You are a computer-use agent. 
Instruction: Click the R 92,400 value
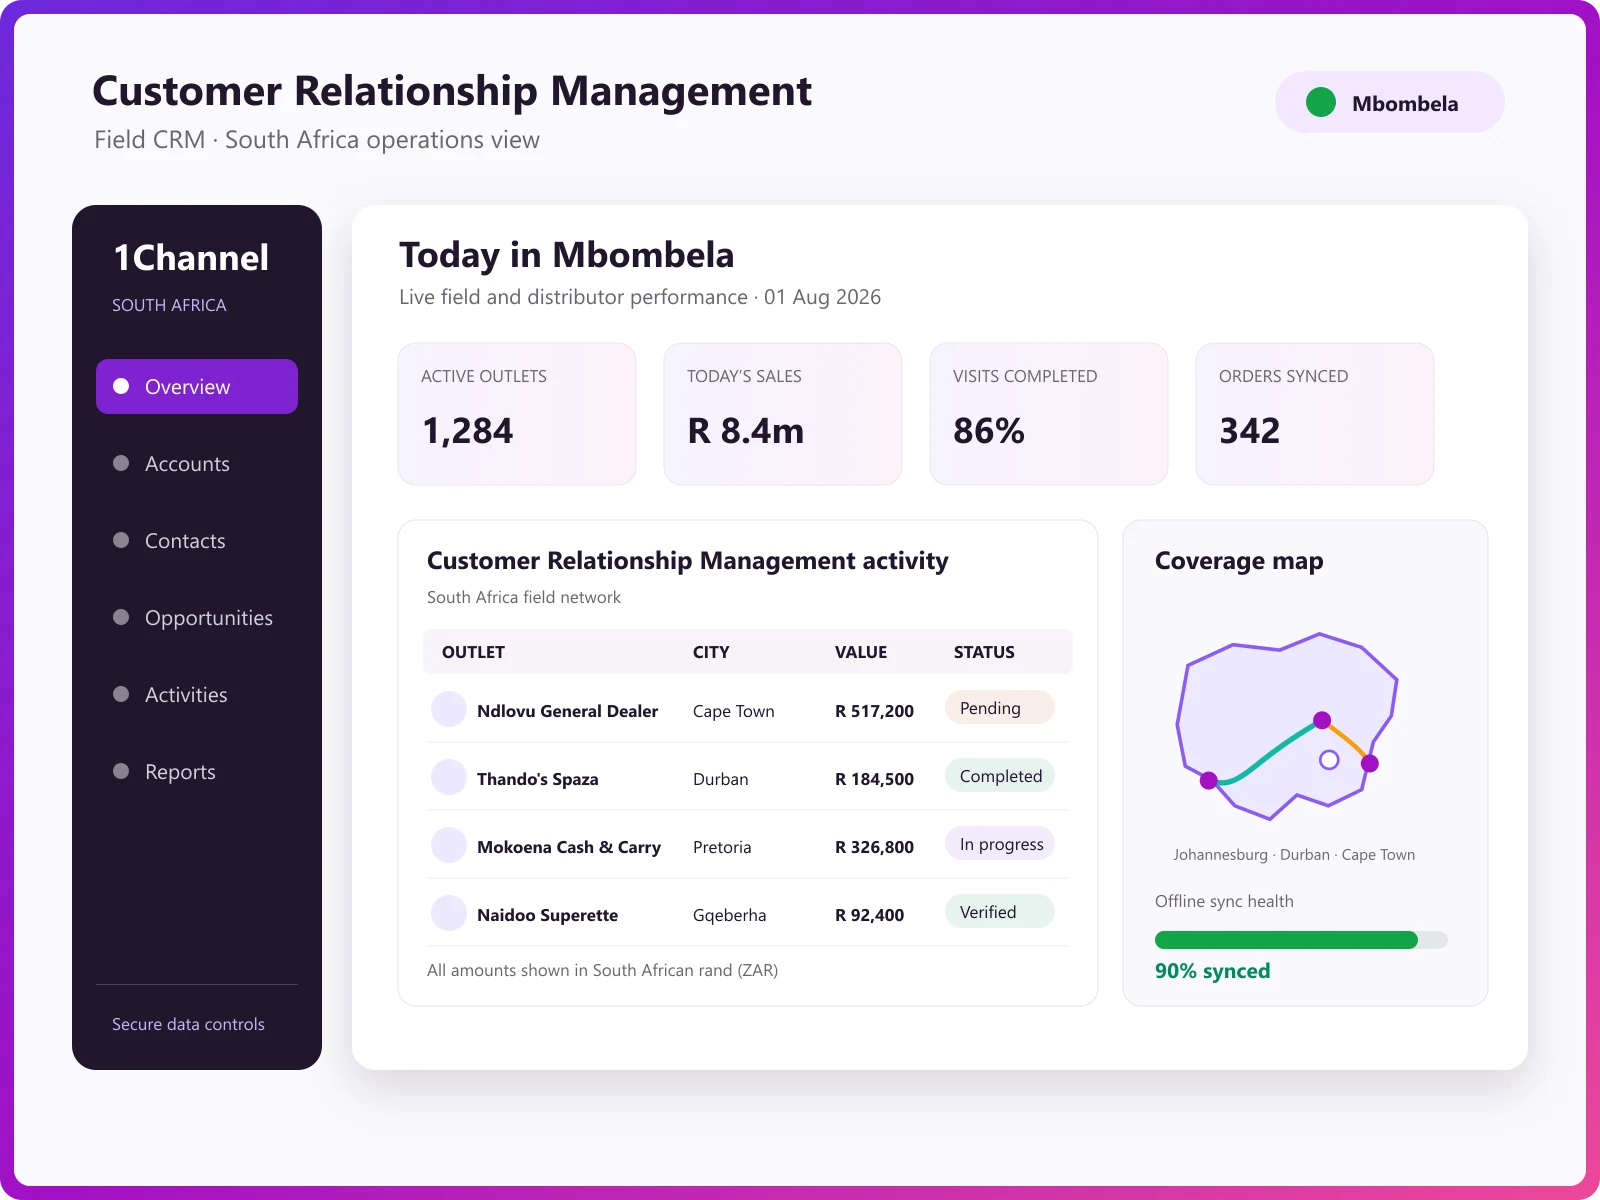(869, 915)
